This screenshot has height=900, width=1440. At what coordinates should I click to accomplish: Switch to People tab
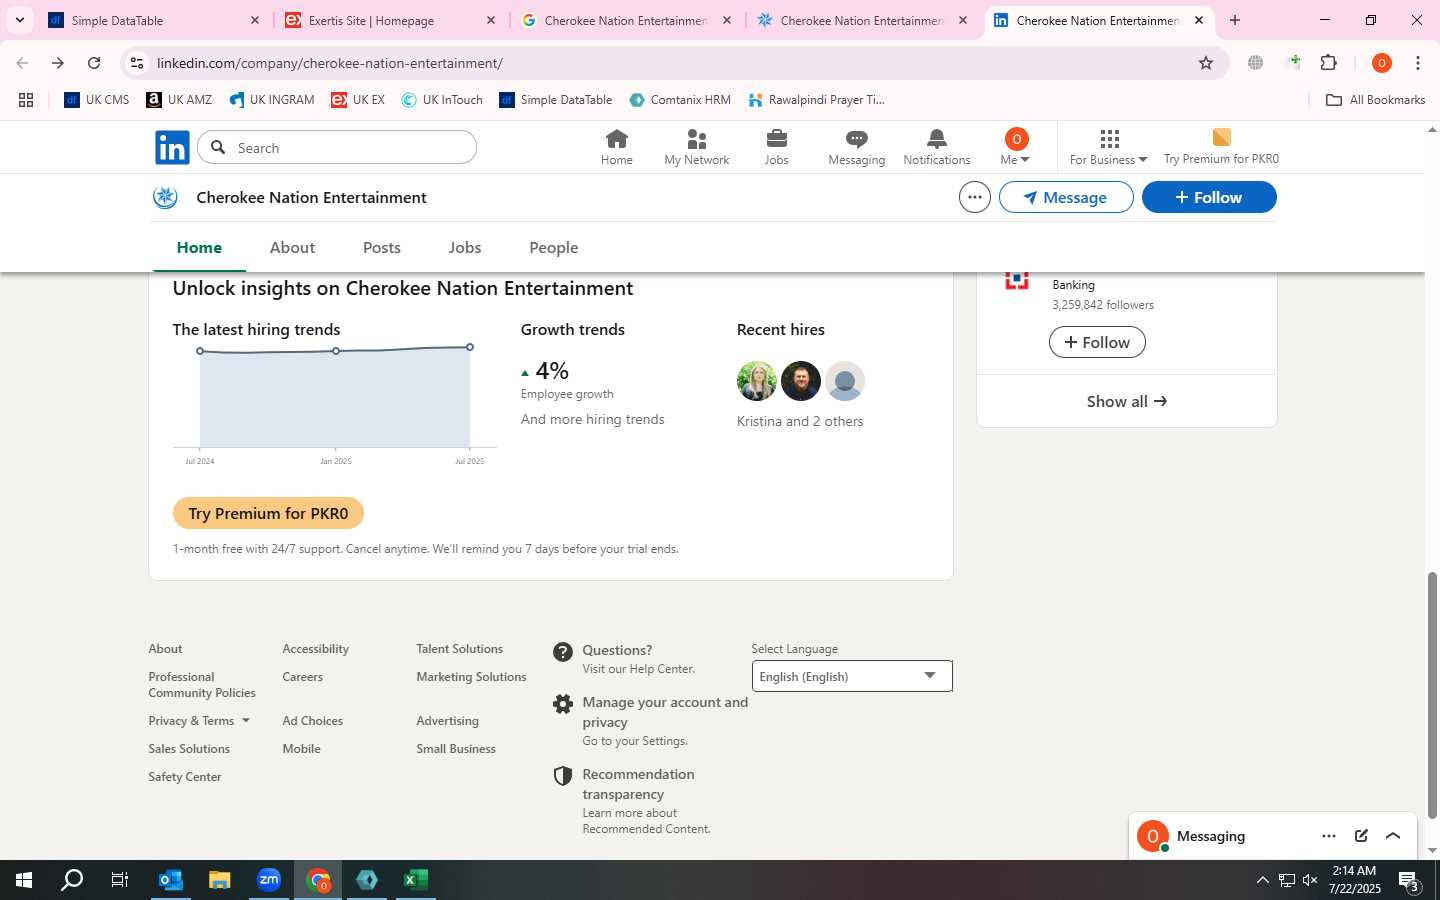point(554,247)
